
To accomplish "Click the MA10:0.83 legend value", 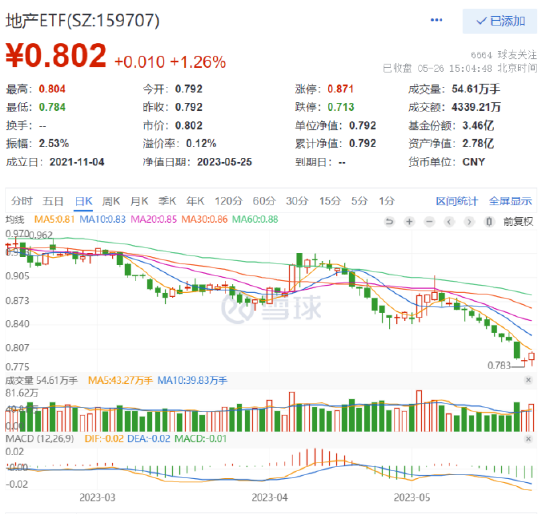I will (102, 220).
